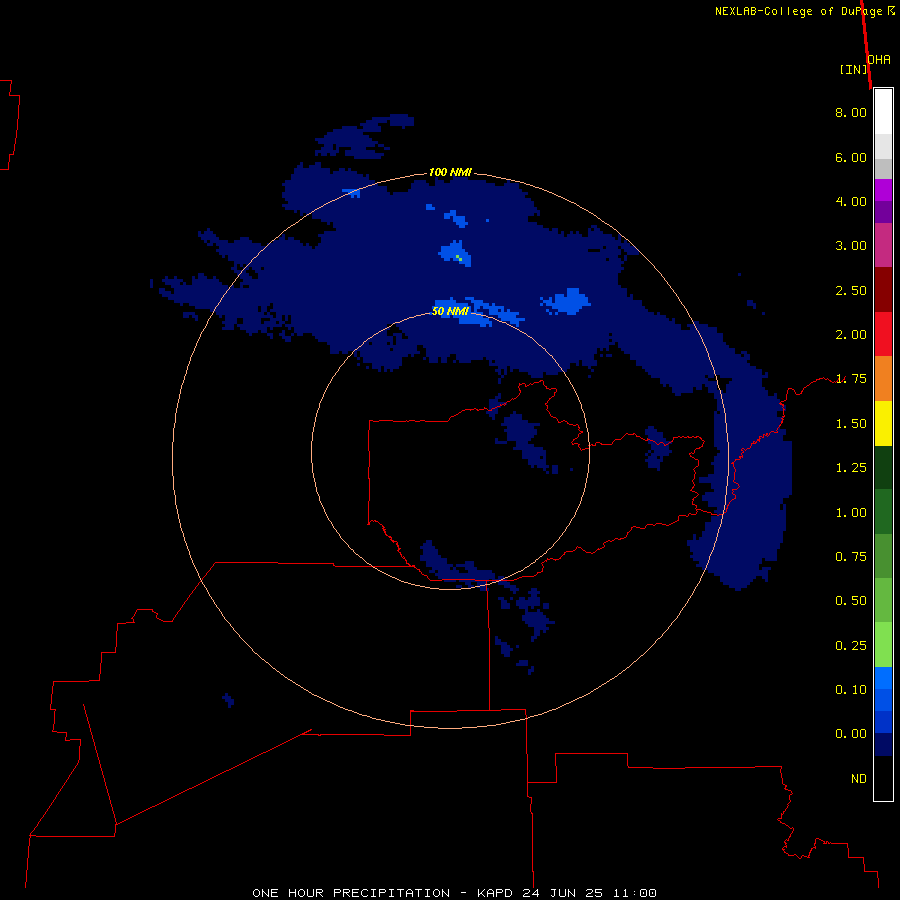Click the OHA product label

click(x=879, y=59)
